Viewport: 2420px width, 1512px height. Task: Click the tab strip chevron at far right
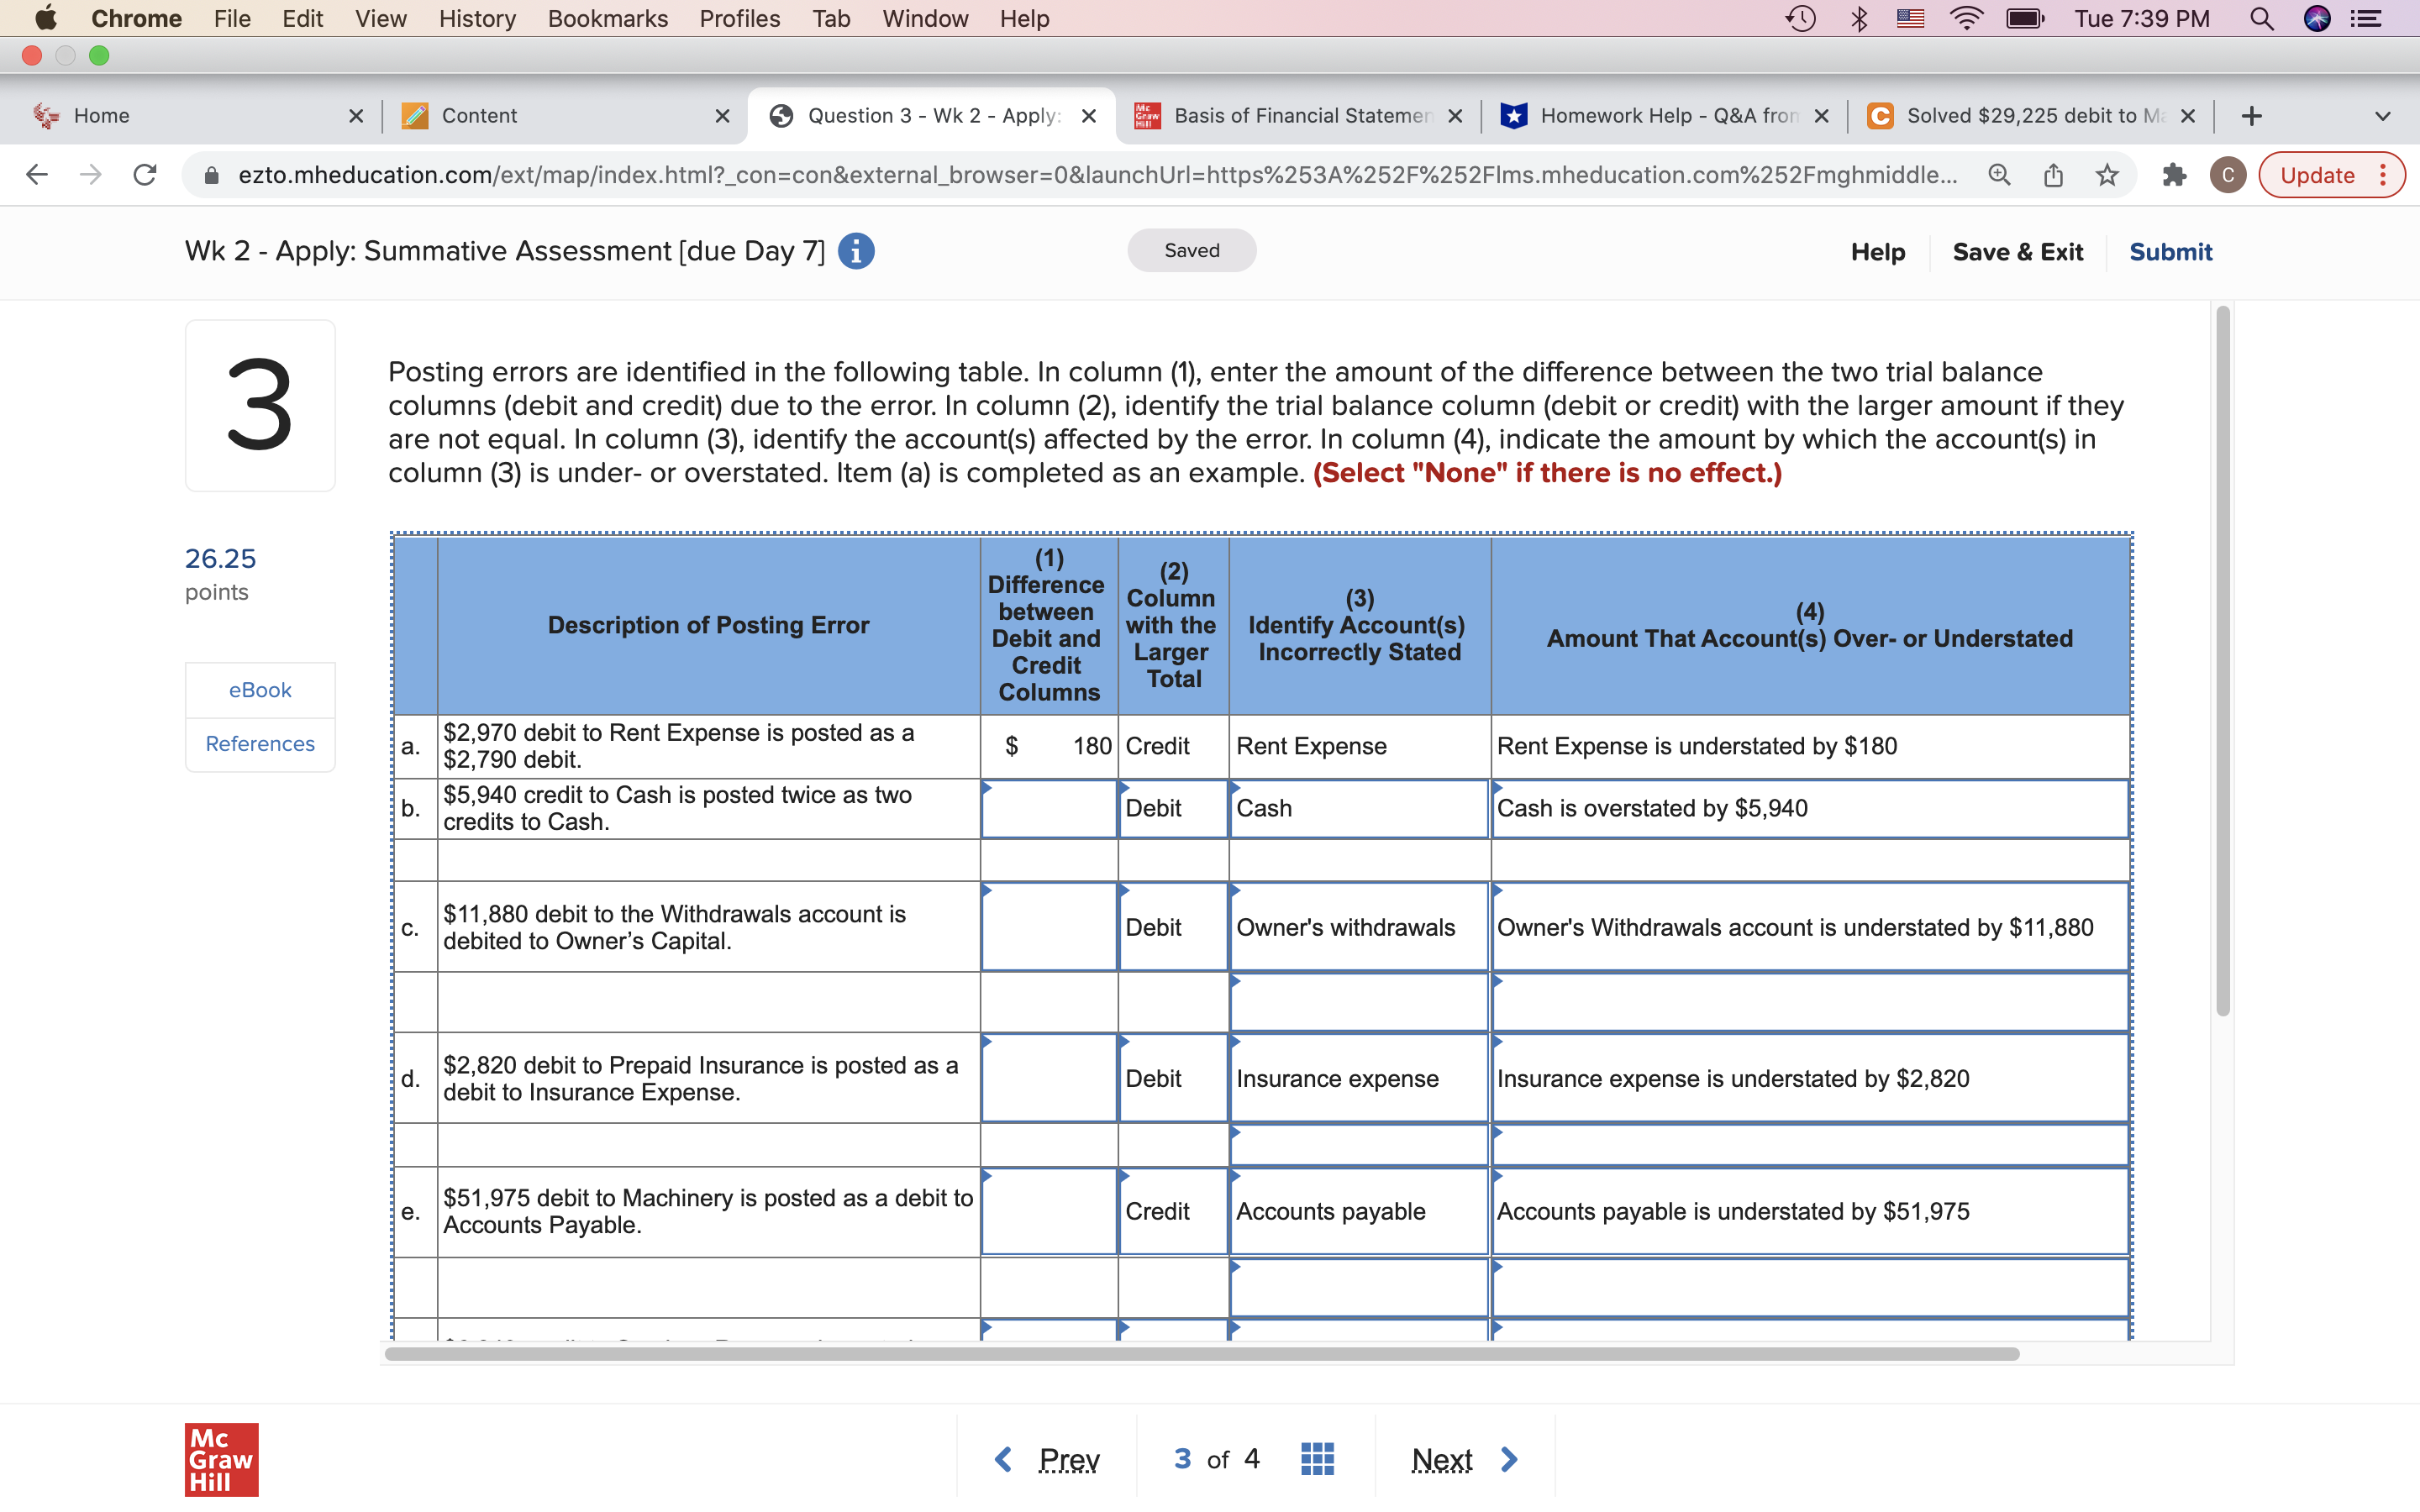click(2383, 115)
